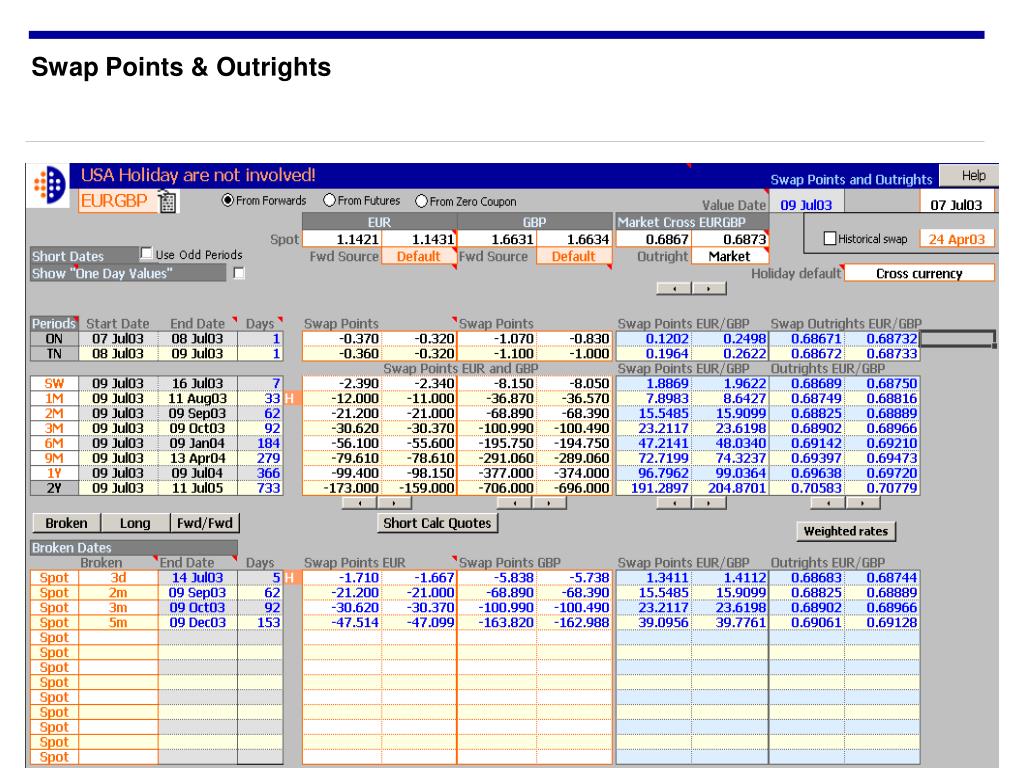
Task: Select the 6M period label
Action: point(54,443)
